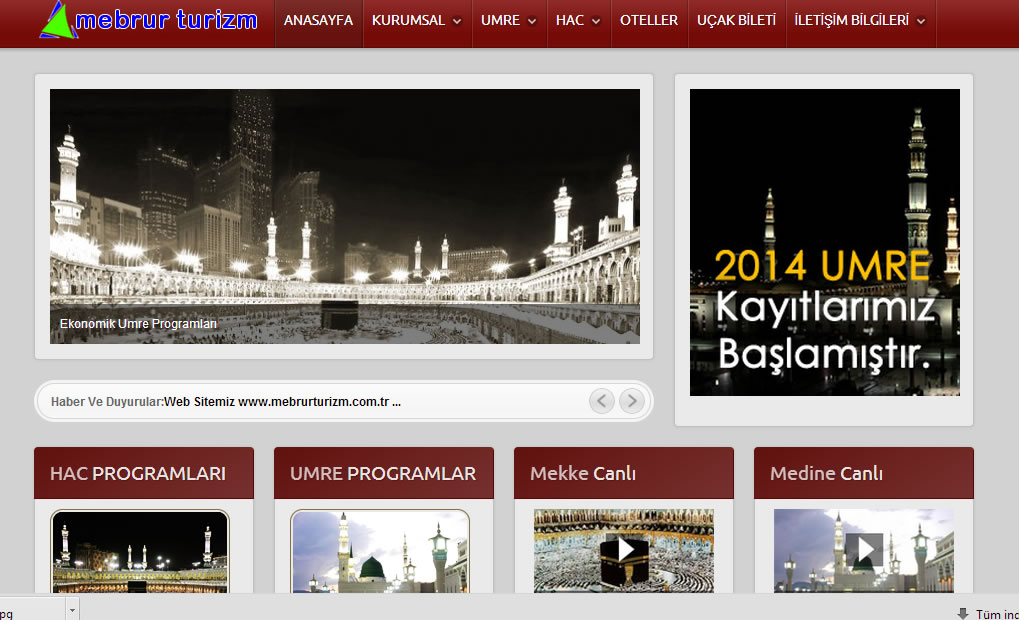The width and height of the screenshot is (1019, 620).
Task: Open the UMRE menu item
Action: click(500, 20)
